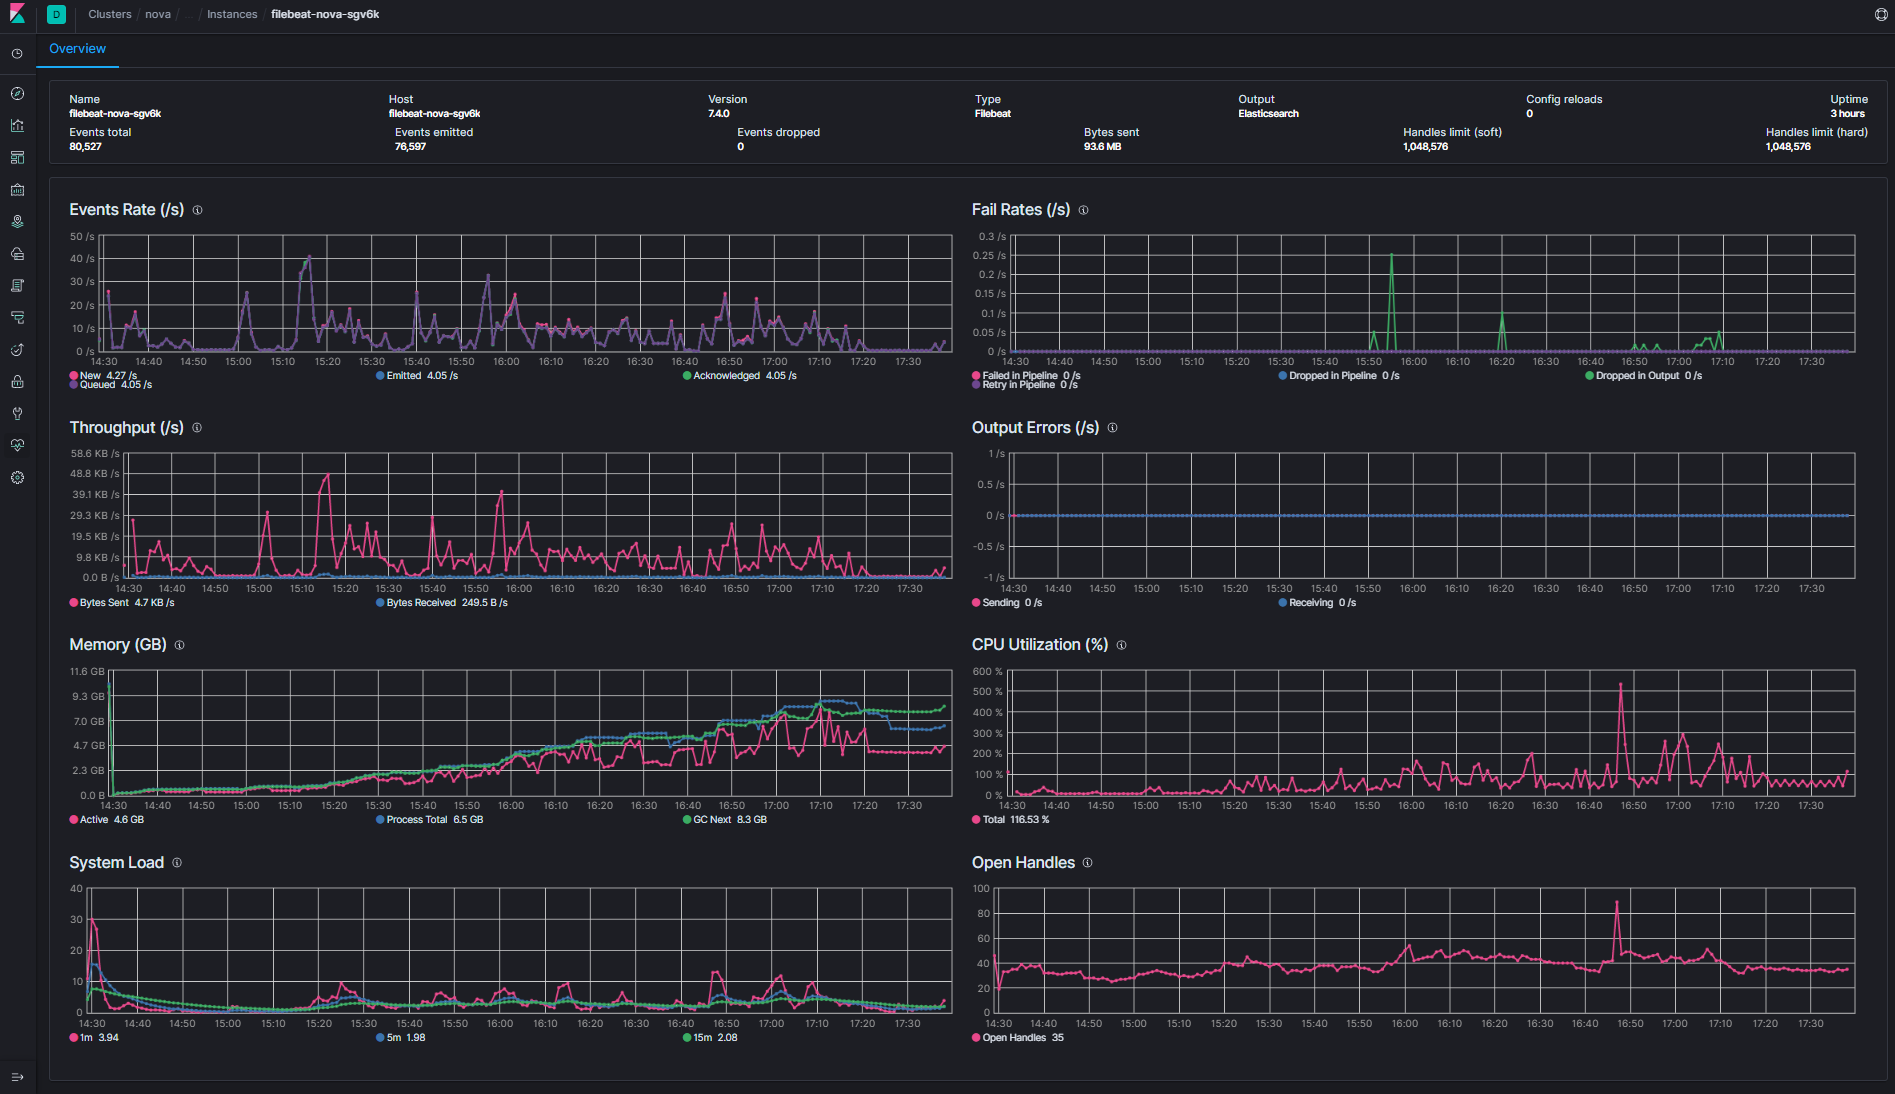Image resolution: width=1895 pixels, height=1094 pixels.
Task: Click the blue Process Total legend dot
Action: tap(380, 820)
